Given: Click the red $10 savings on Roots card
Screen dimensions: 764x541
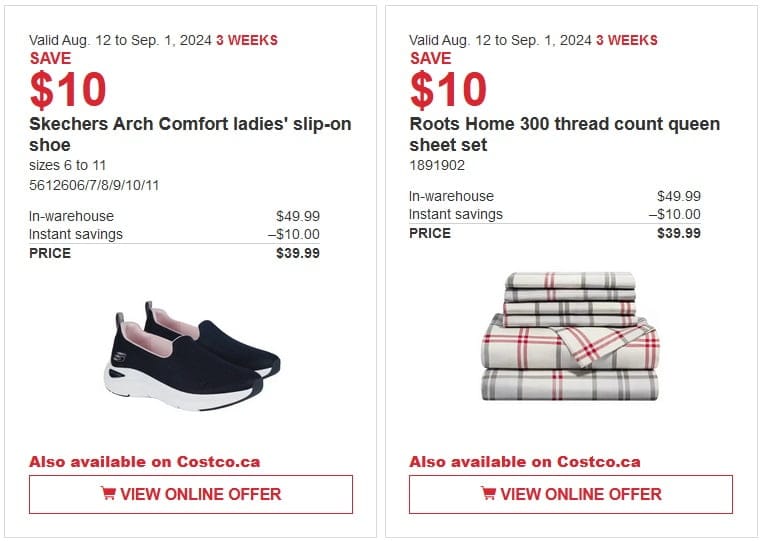Looking at the screenshot, I should click(448, 90).
